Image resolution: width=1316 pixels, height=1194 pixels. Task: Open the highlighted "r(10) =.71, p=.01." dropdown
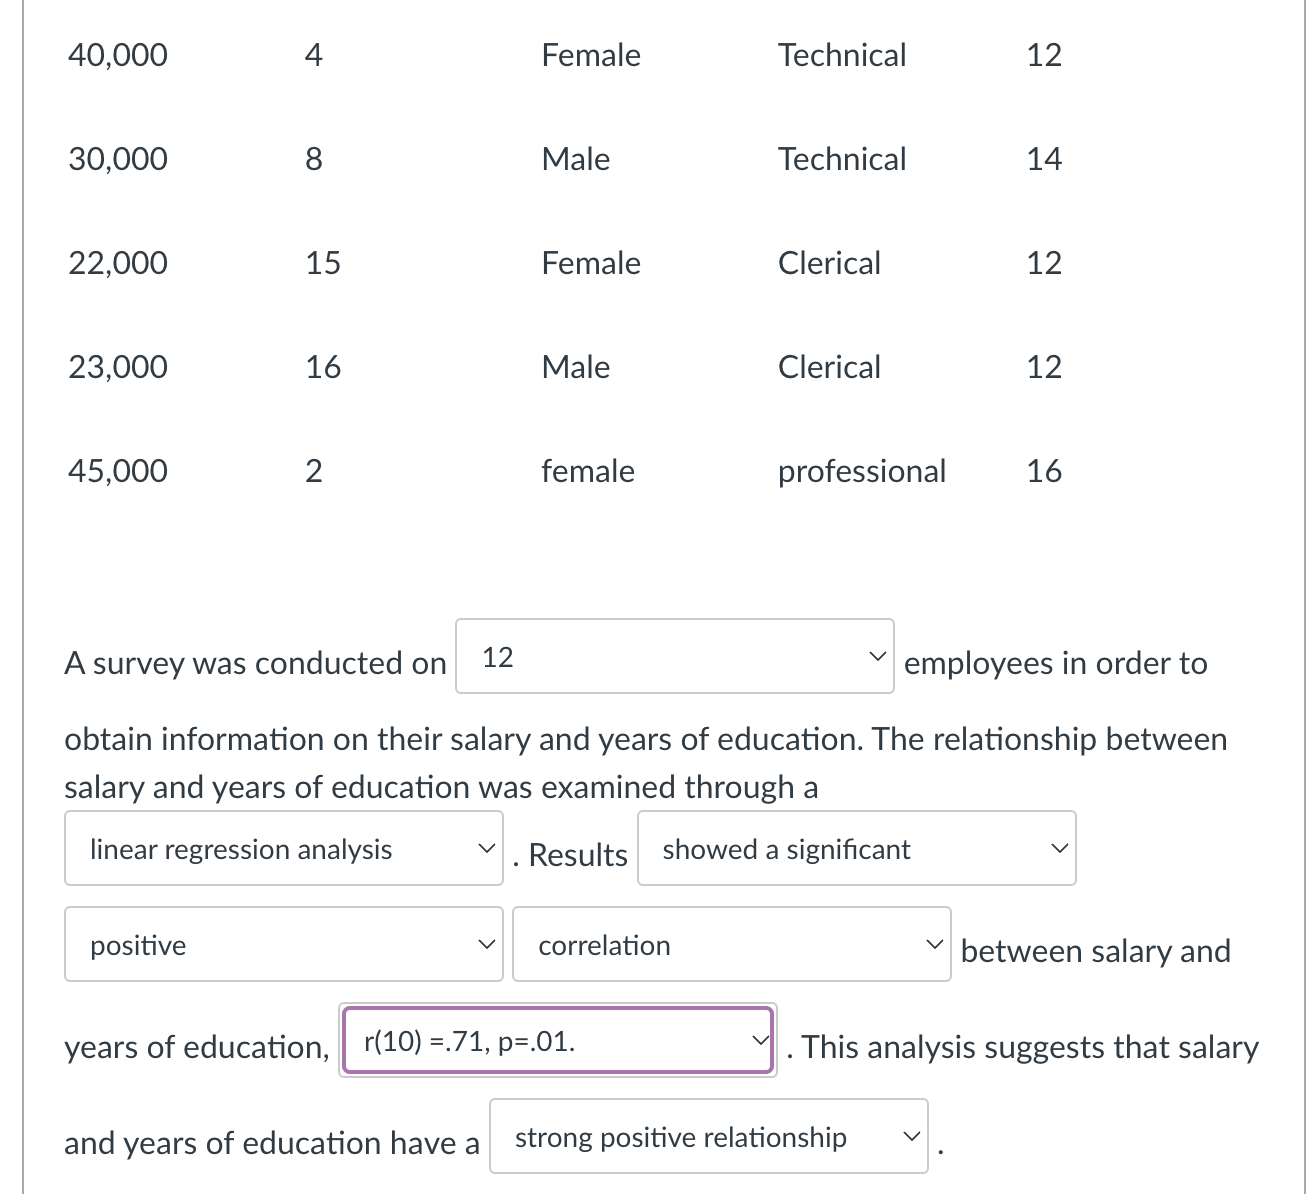tap(557, 1041)
